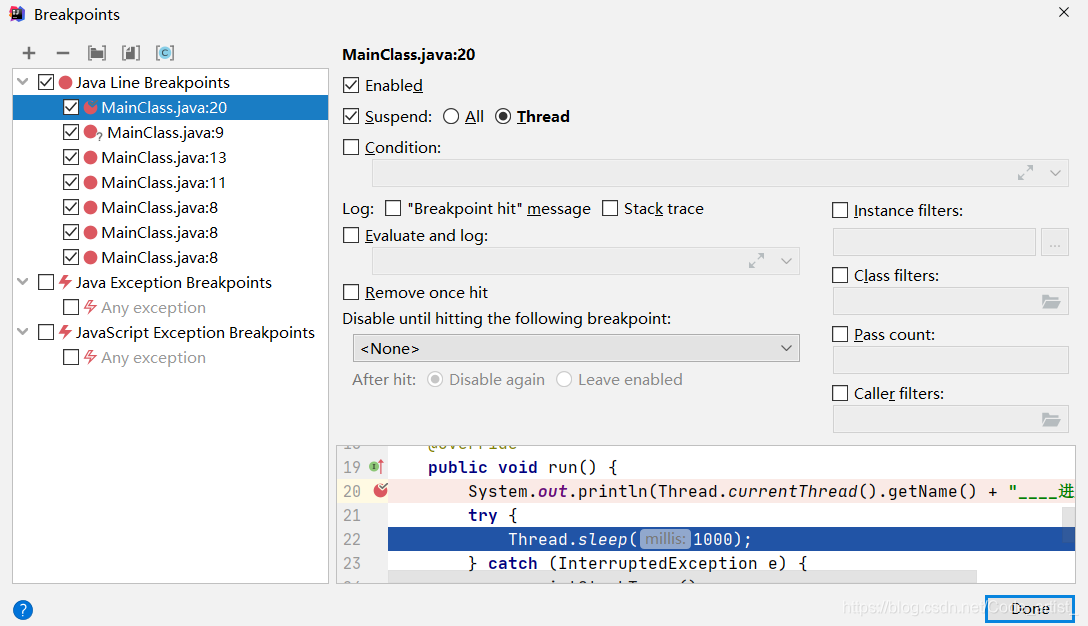The image size is (1088, 626).
Task: Open the <None> breakpoint dependency dropdown
Action: 576,348
